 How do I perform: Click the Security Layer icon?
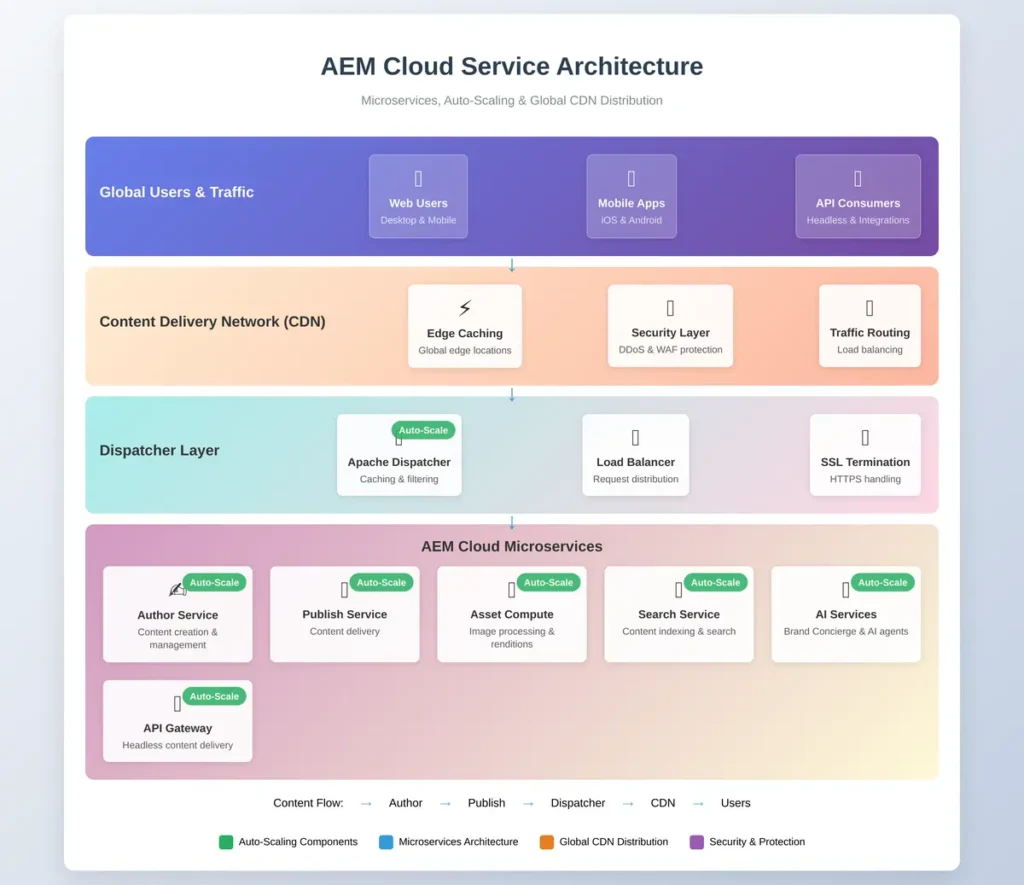tap(670, 308)
